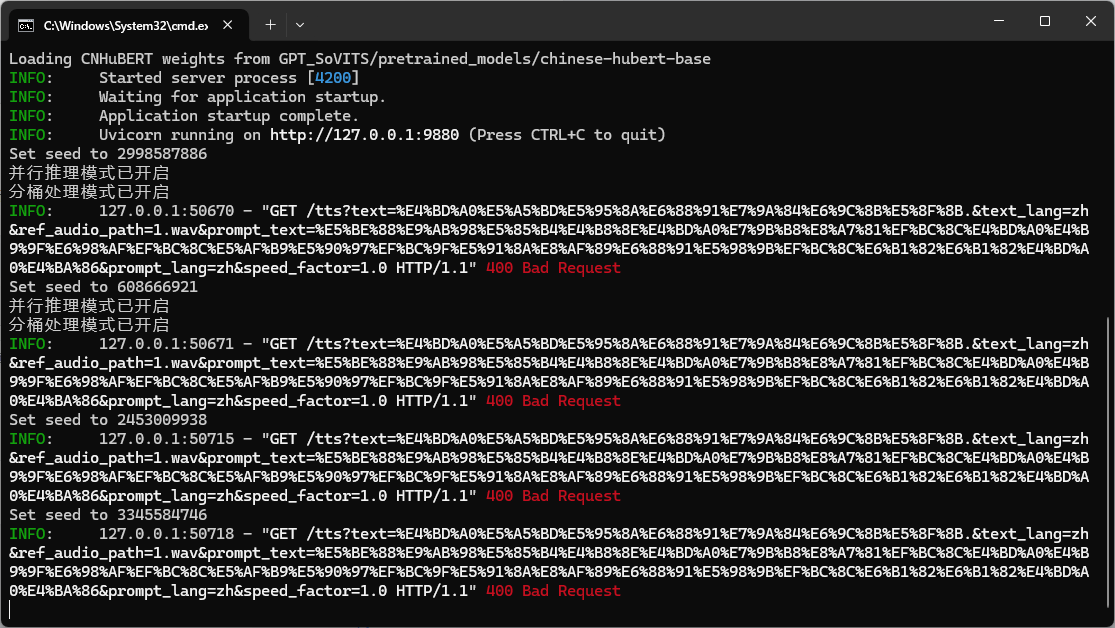This screenshot has height=628, width=1115.
Task: Minimize the terminal window
Action: tap(997, 21)
